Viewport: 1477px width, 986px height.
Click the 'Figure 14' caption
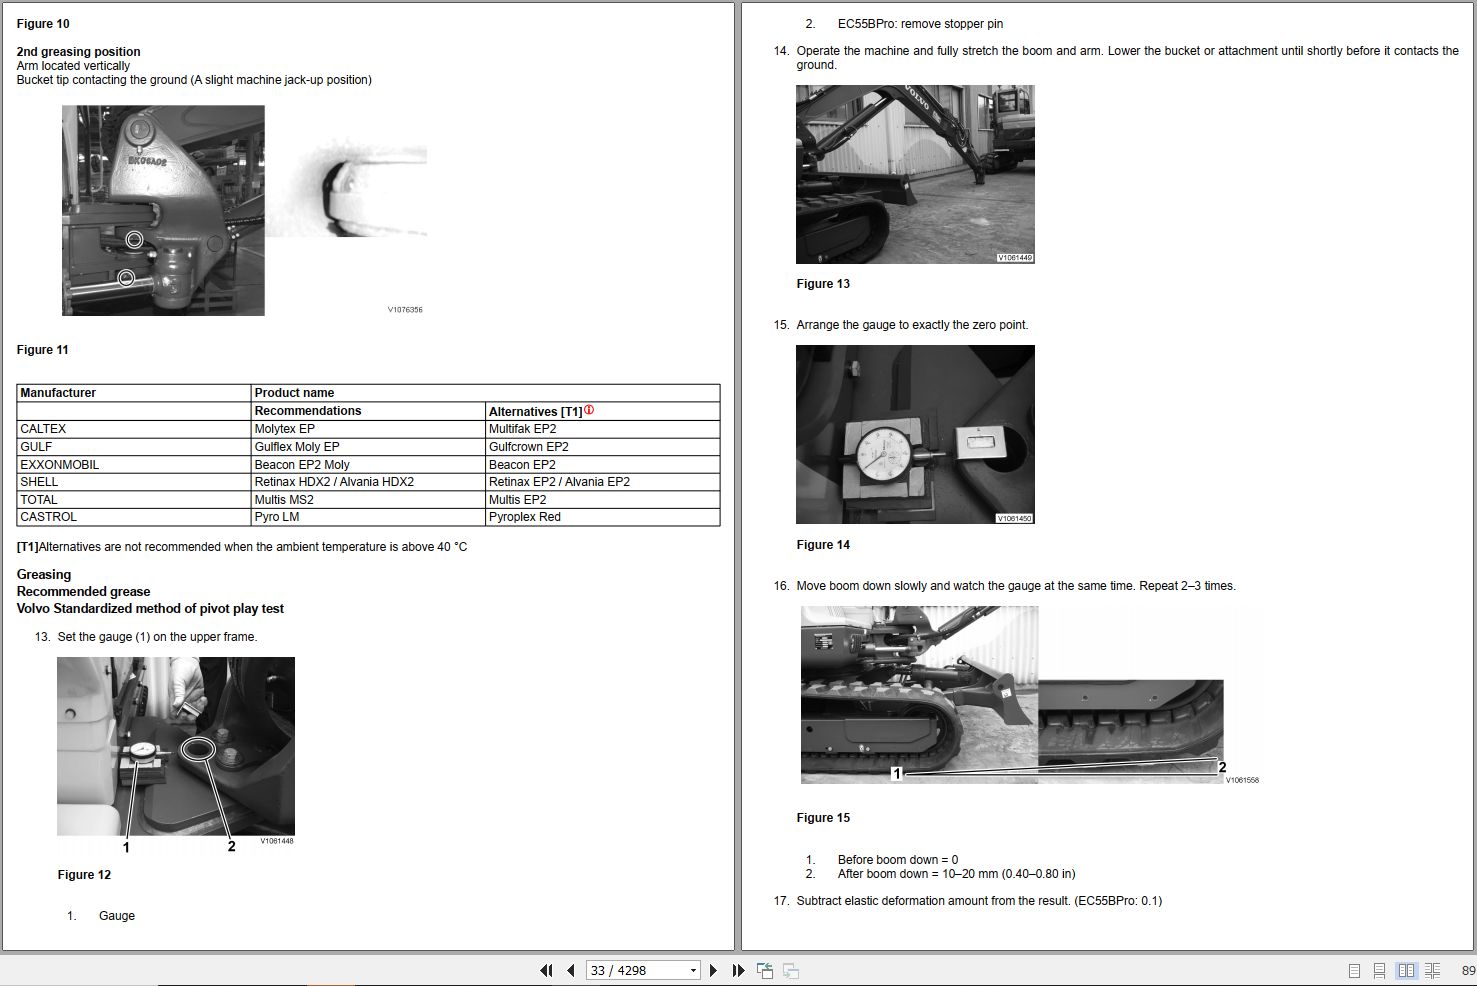(x=823, y=545)
